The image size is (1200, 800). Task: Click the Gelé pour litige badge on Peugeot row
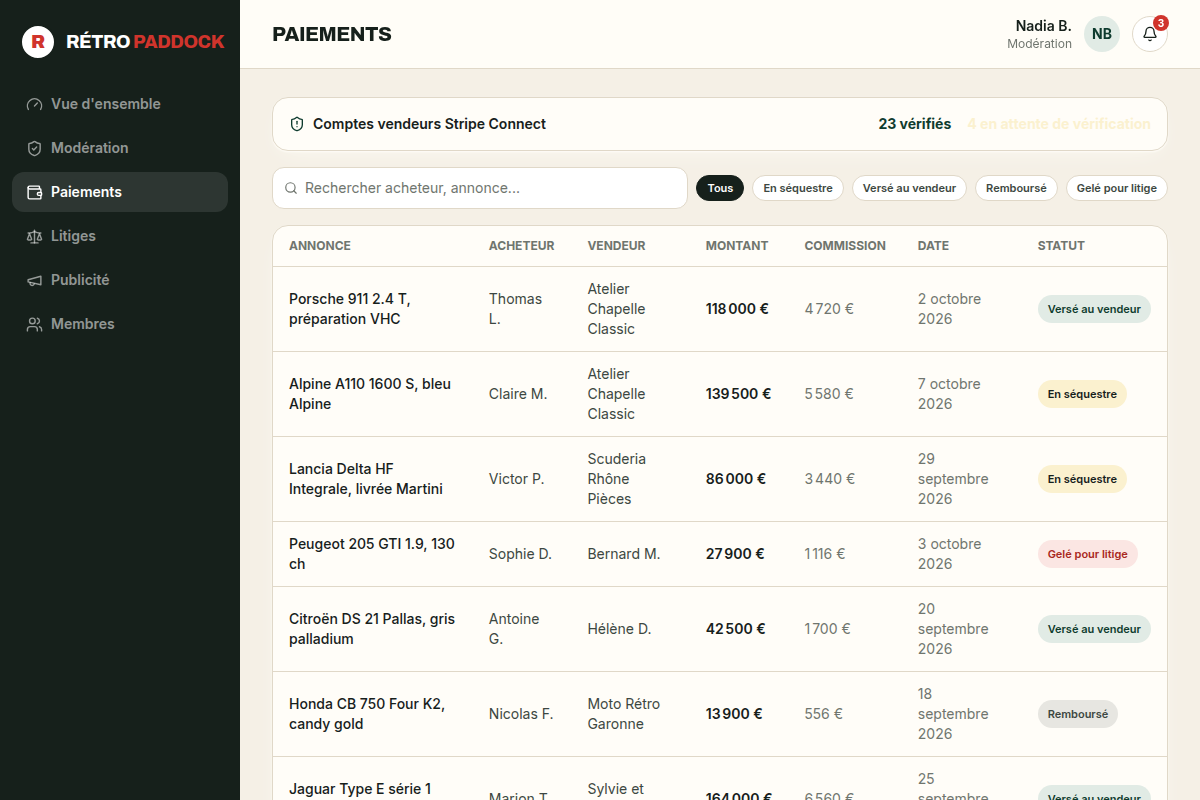click(1087, 554)
